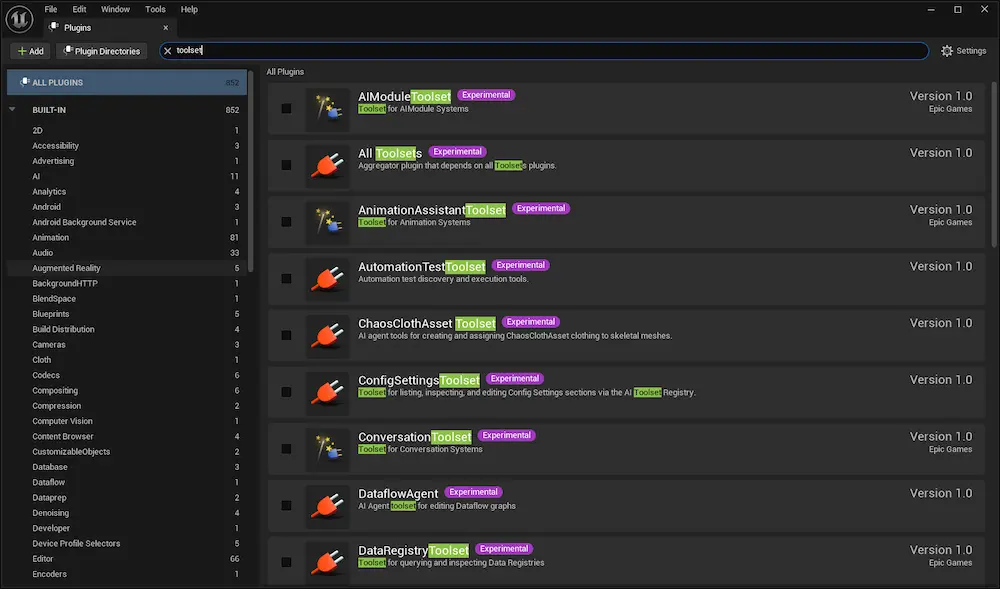1000x589 pixels.
Task: Click the AutomationTestToolset plug icon
Action: 327,279
